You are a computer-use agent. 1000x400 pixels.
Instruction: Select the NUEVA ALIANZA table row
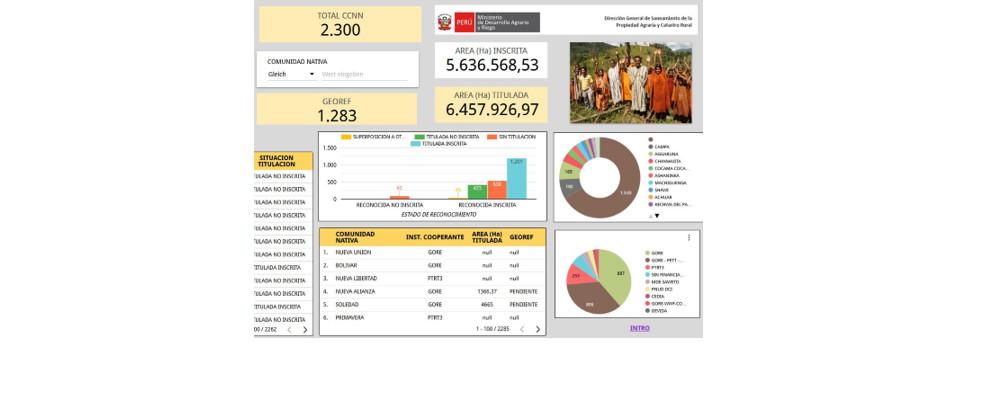coord(432,292)
